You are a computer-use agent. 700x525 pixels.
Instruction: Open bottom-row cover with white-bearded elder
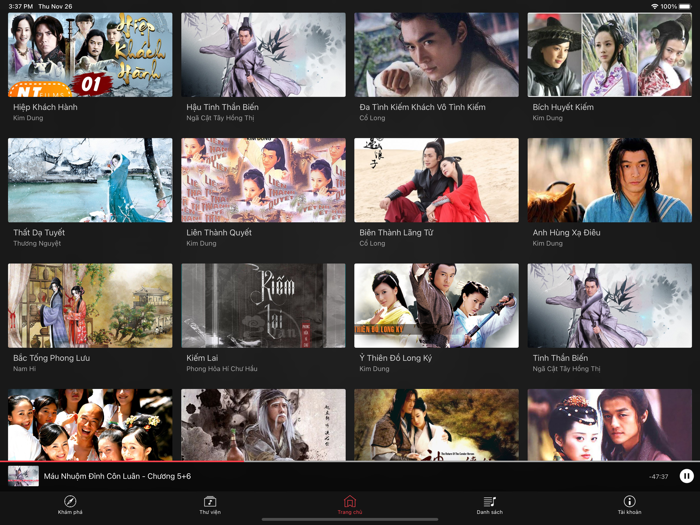coord(263,425)
